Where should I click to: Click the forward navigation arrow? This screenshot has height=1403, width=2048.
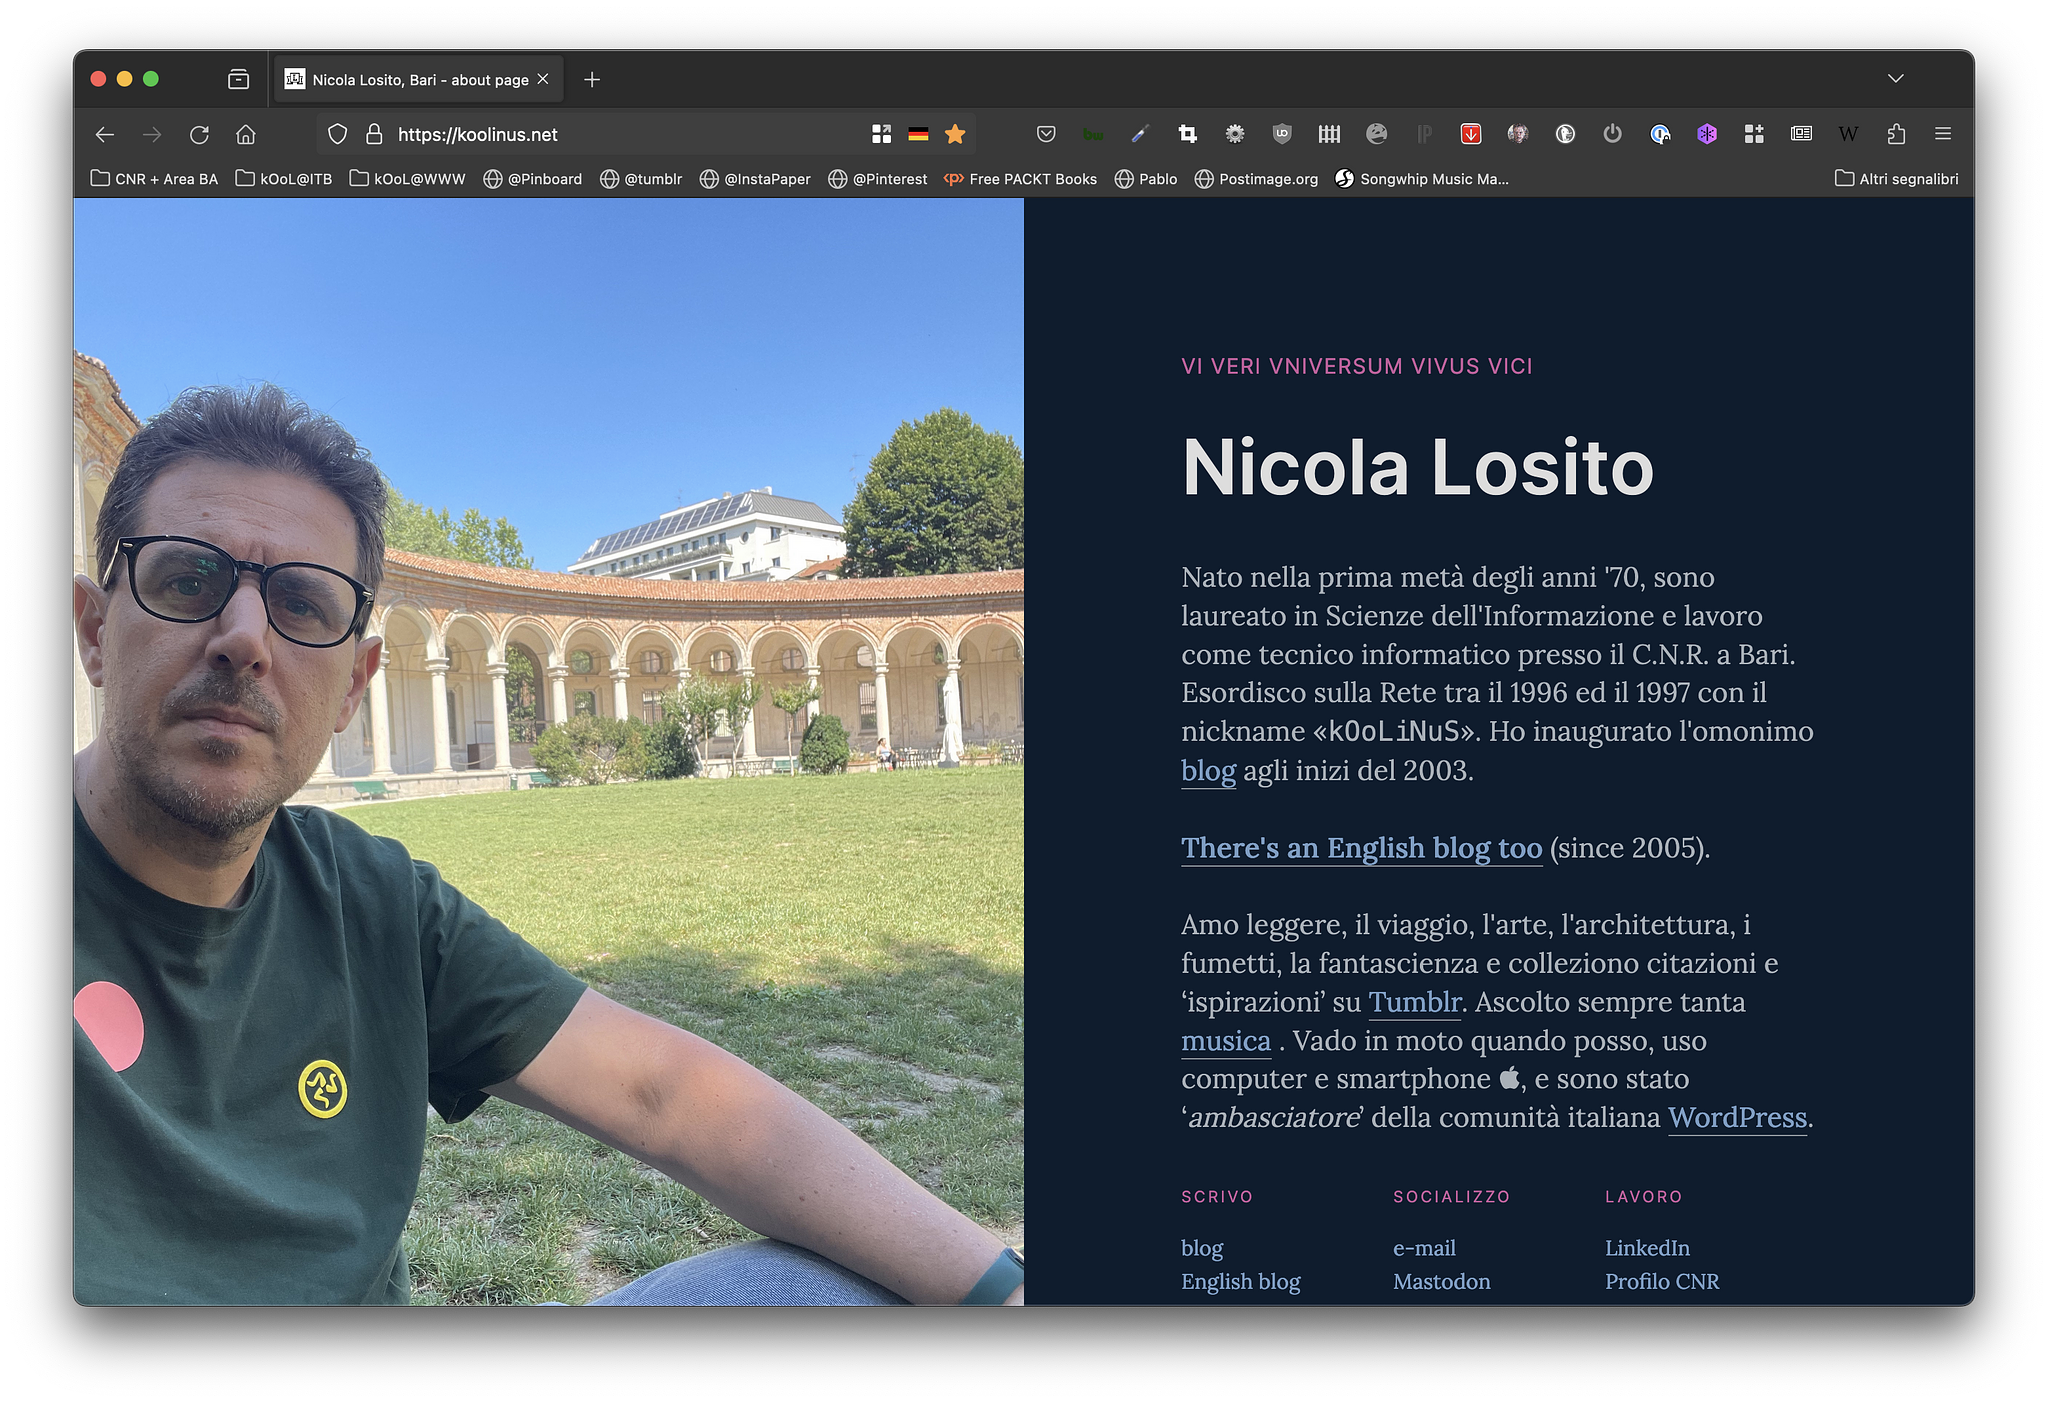tap(152, 134)
